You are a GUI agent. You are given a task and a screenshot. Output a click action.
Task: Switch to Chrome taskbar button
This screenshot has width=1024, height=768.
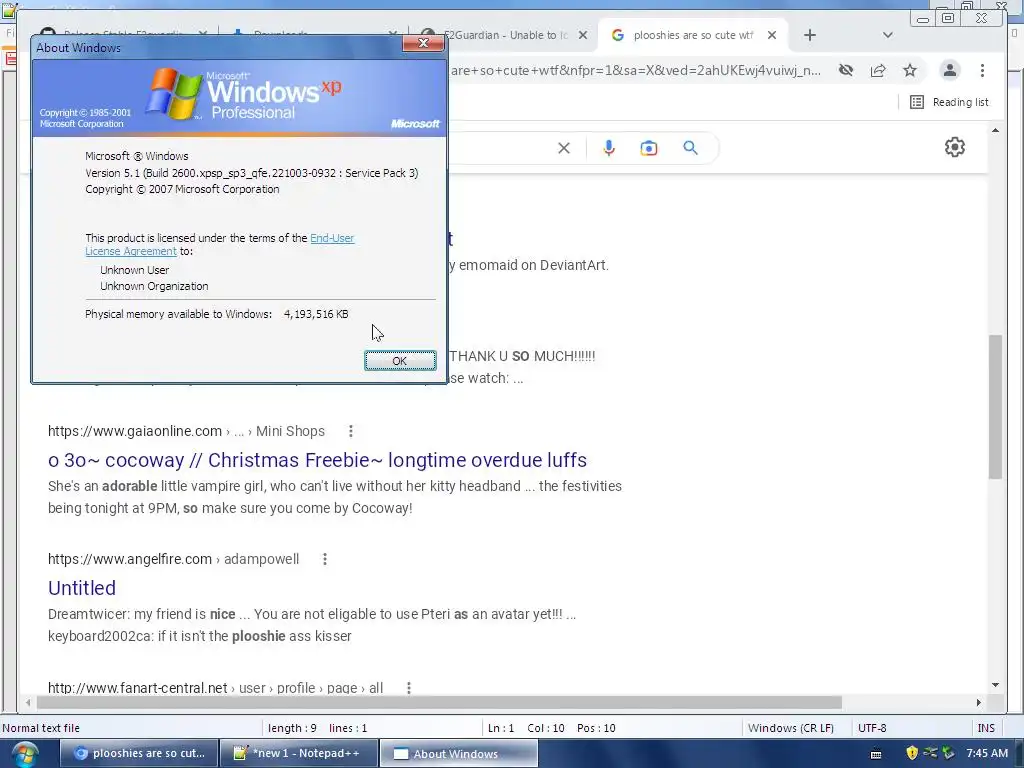tap(138, 754)
